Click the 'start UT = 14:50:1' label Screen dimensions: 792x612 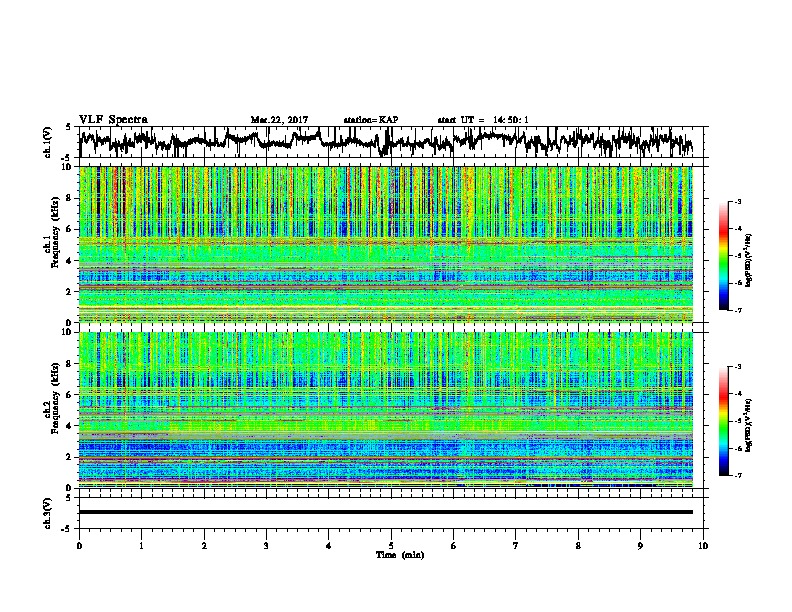point(483,120)
